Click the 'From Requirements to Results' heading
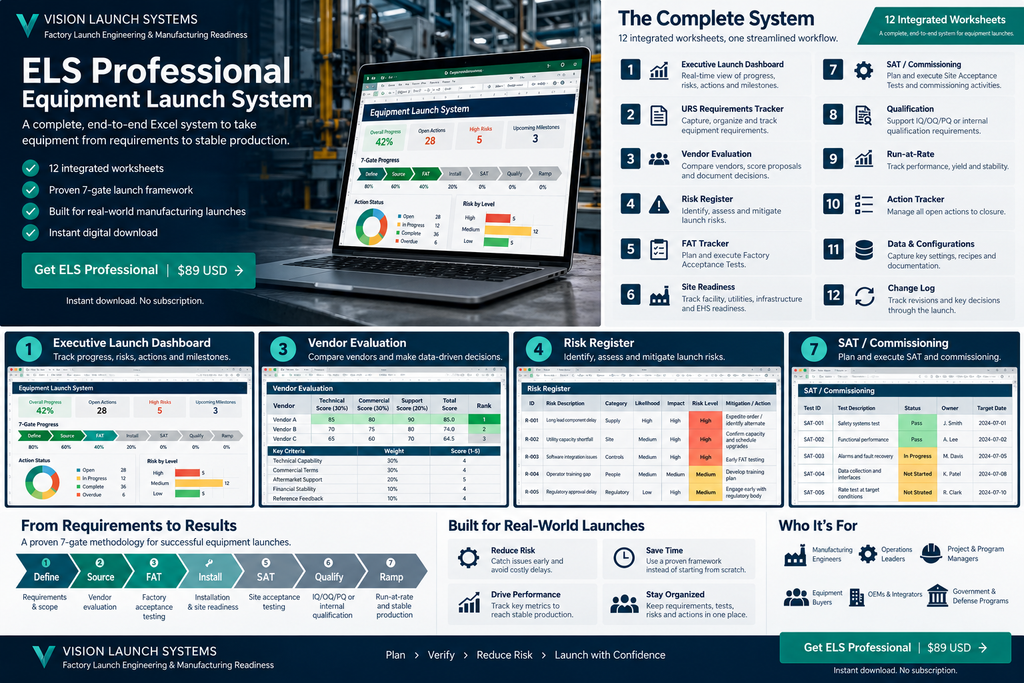The image size is (1024, 683). [x=129, y=526]
